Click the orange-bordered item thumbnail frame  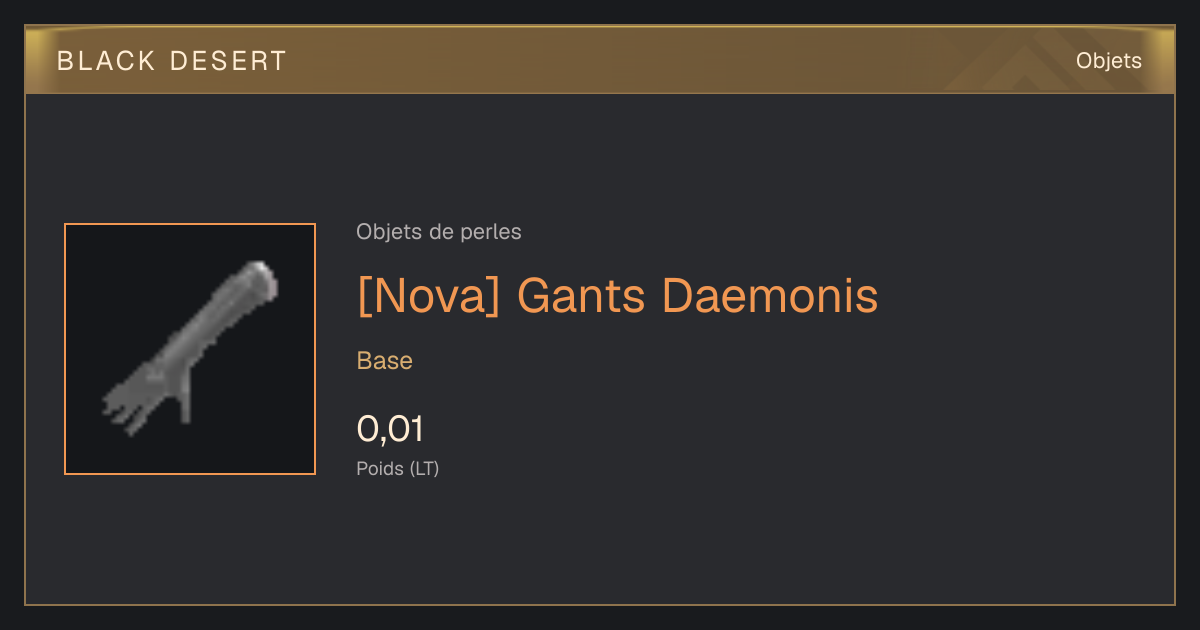[190, 349]
